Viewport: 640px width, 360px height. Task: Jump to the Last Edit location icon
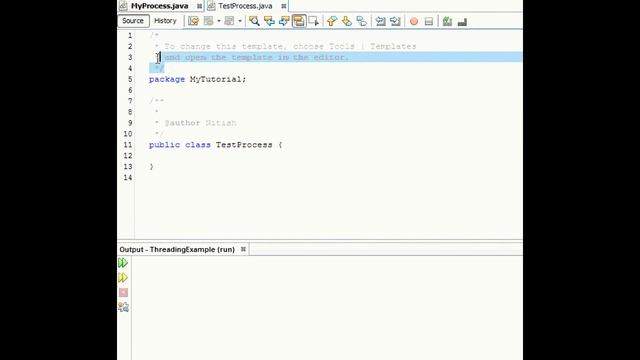(x=193, y=21)
